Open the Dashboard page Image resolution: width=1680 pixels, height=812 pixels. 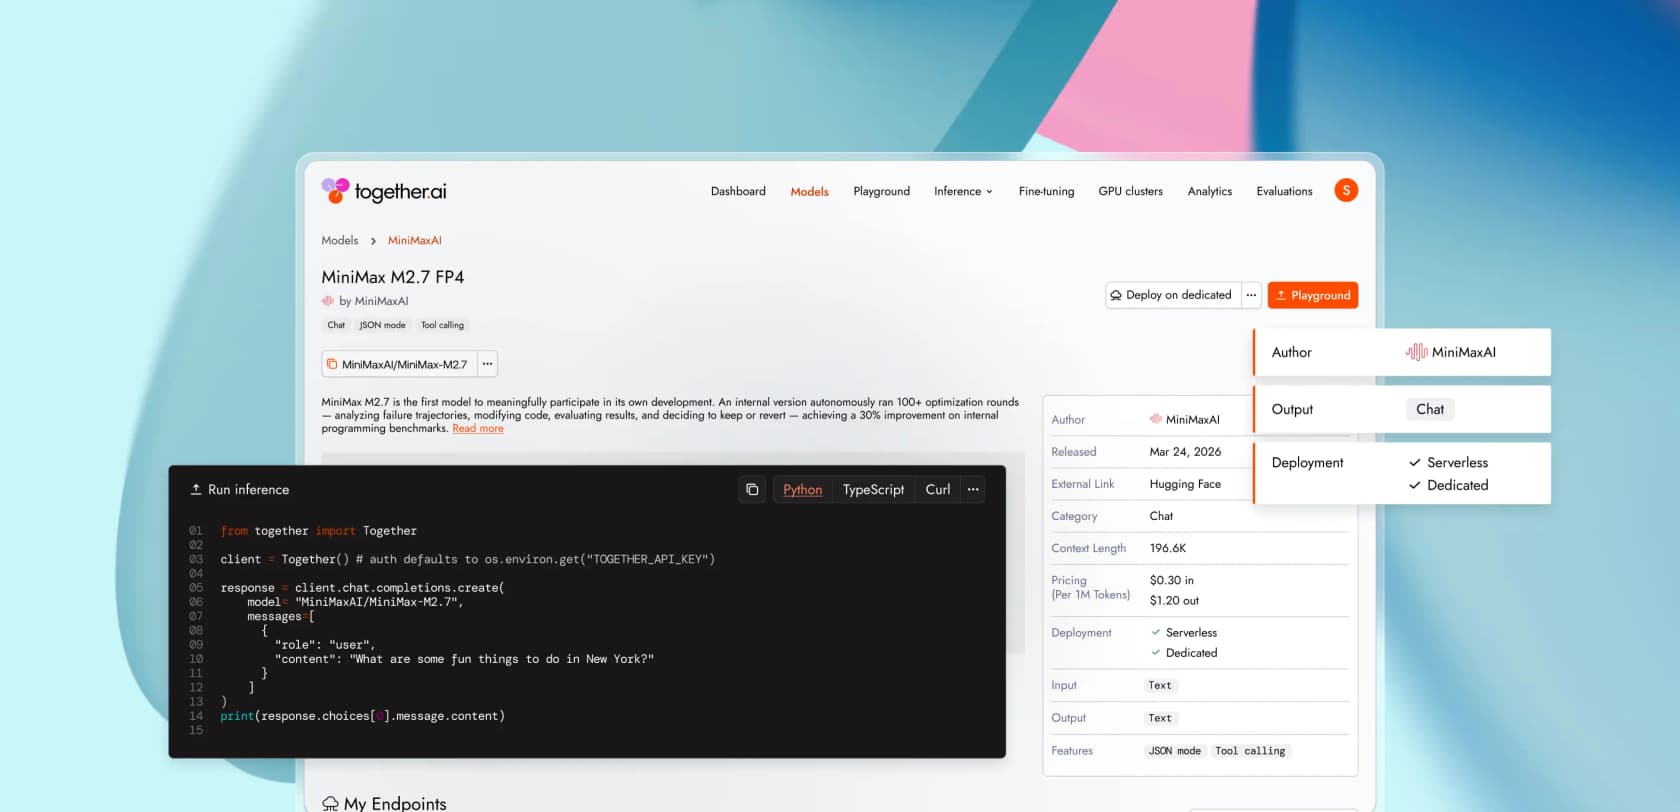[738, 191]
